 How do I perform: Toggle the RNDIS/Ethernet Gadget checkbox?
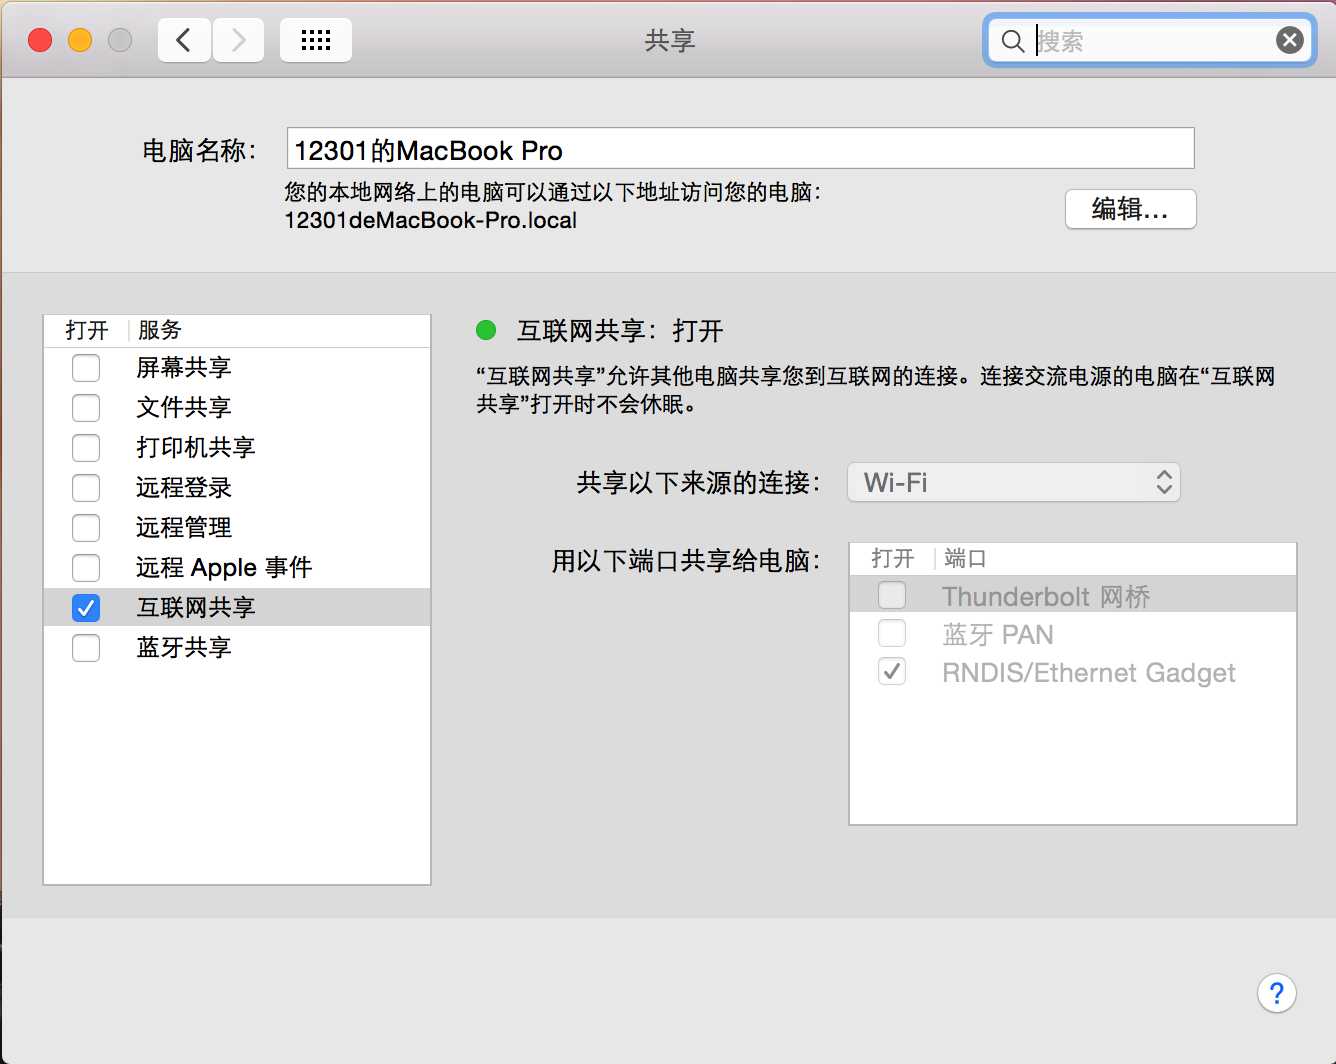pos(892,672)
